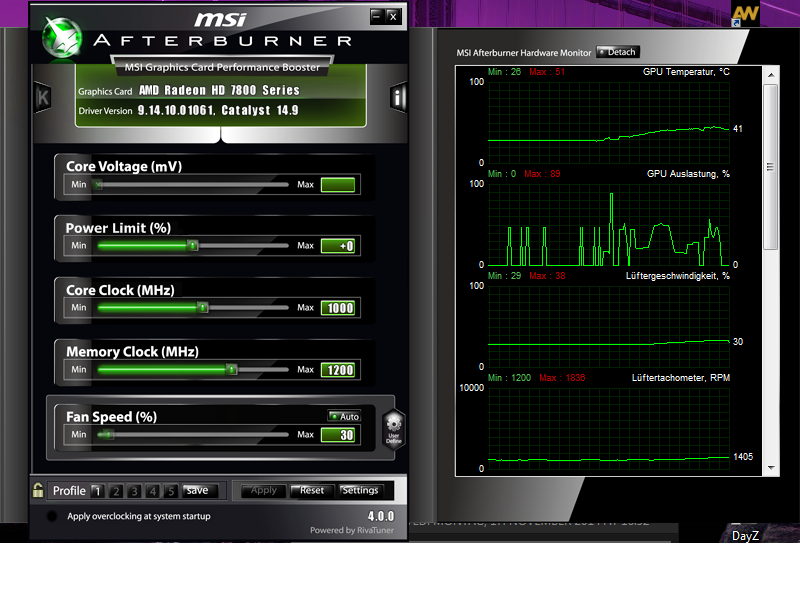Toggle the profile lock padlock
The image size is (800, 600).
tap(38, 490)
